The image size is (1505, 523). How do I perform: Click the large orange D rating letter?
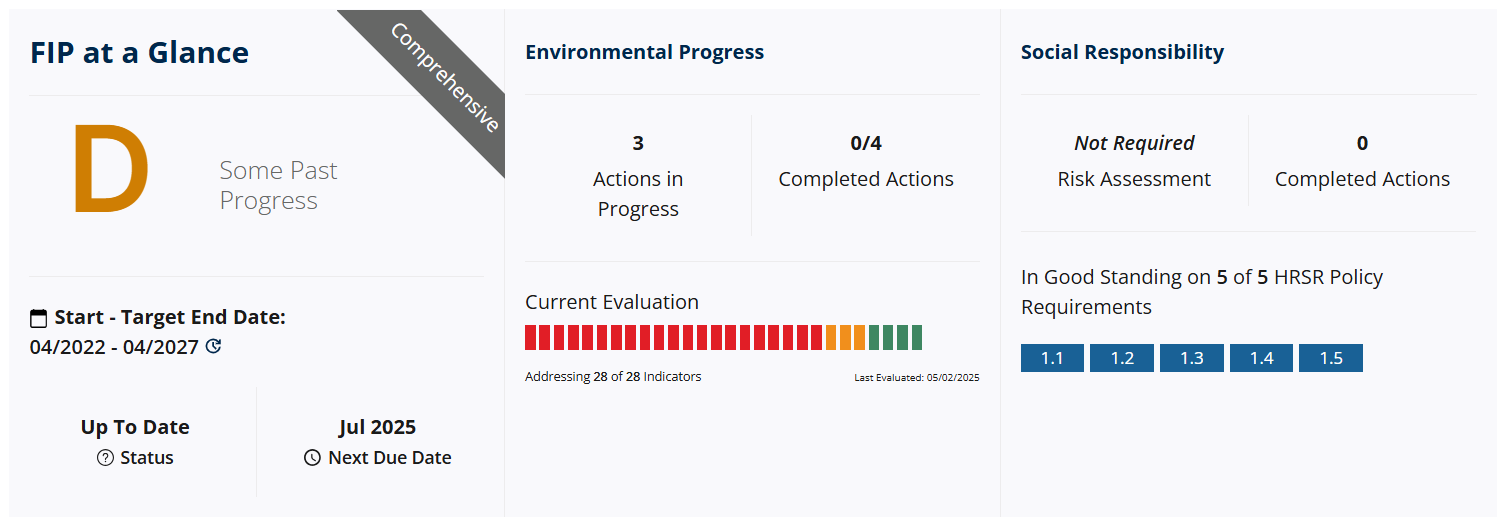coord(110,170)
